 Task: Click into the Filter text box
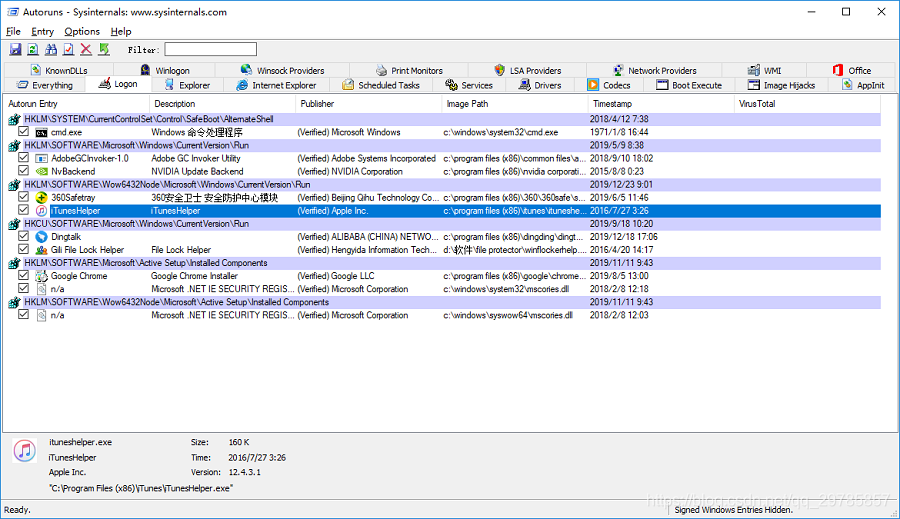pyautogui.click(x=211, y=49)
